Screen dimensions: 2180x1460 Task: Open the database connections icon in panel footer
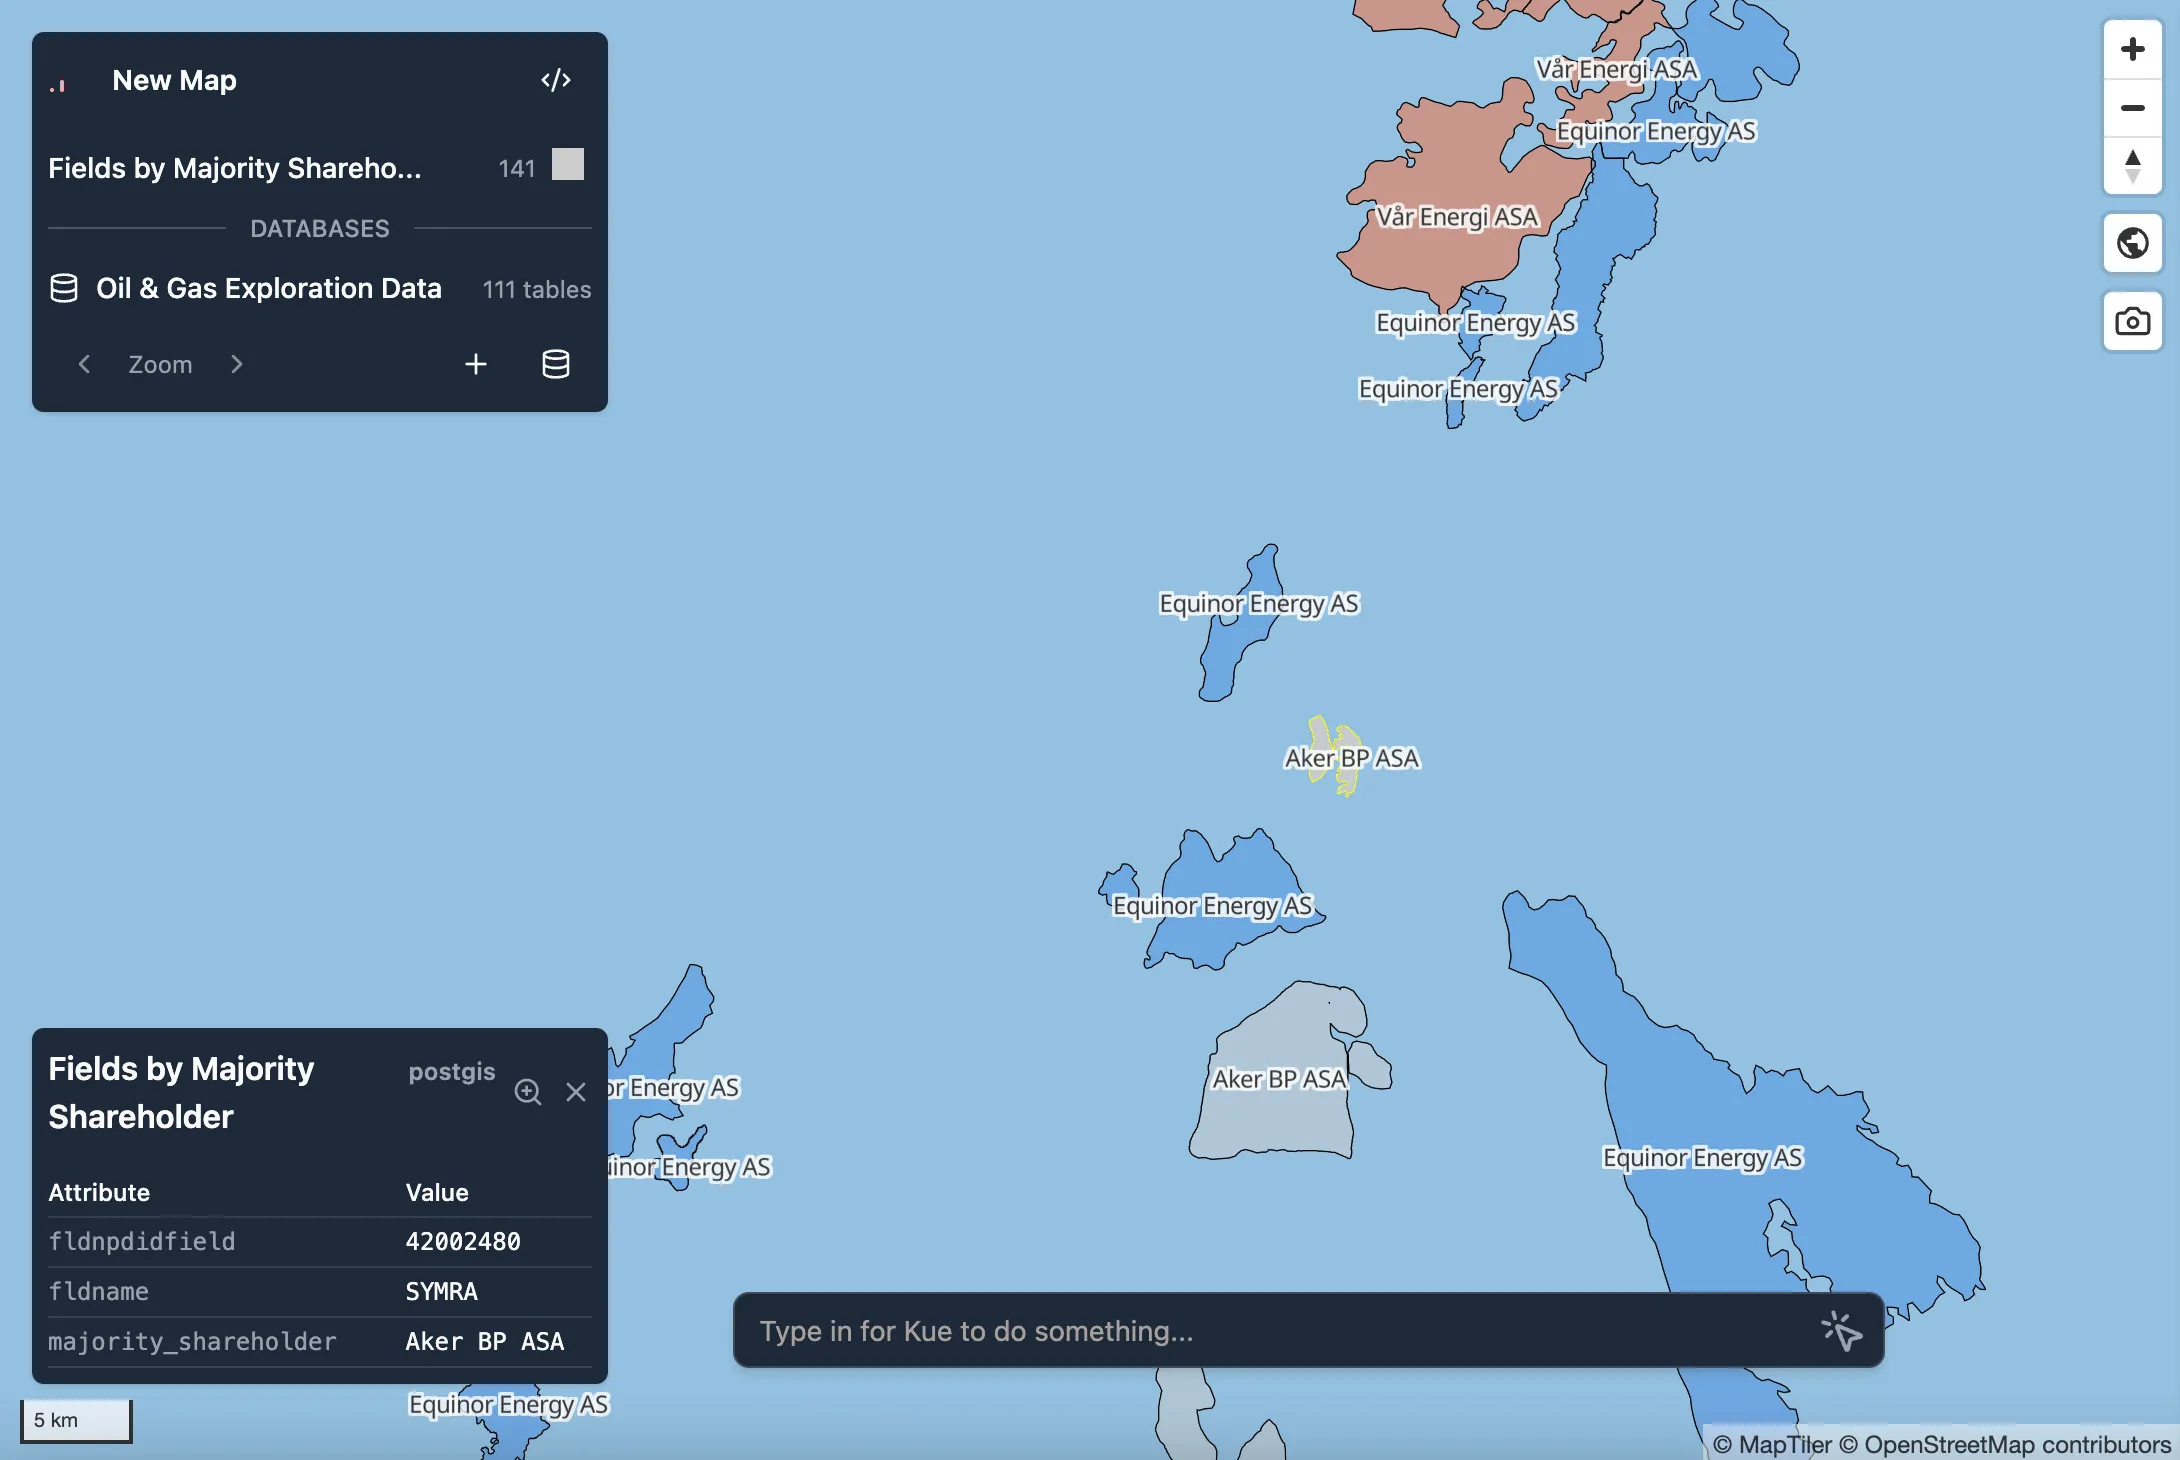coord(556,364)
